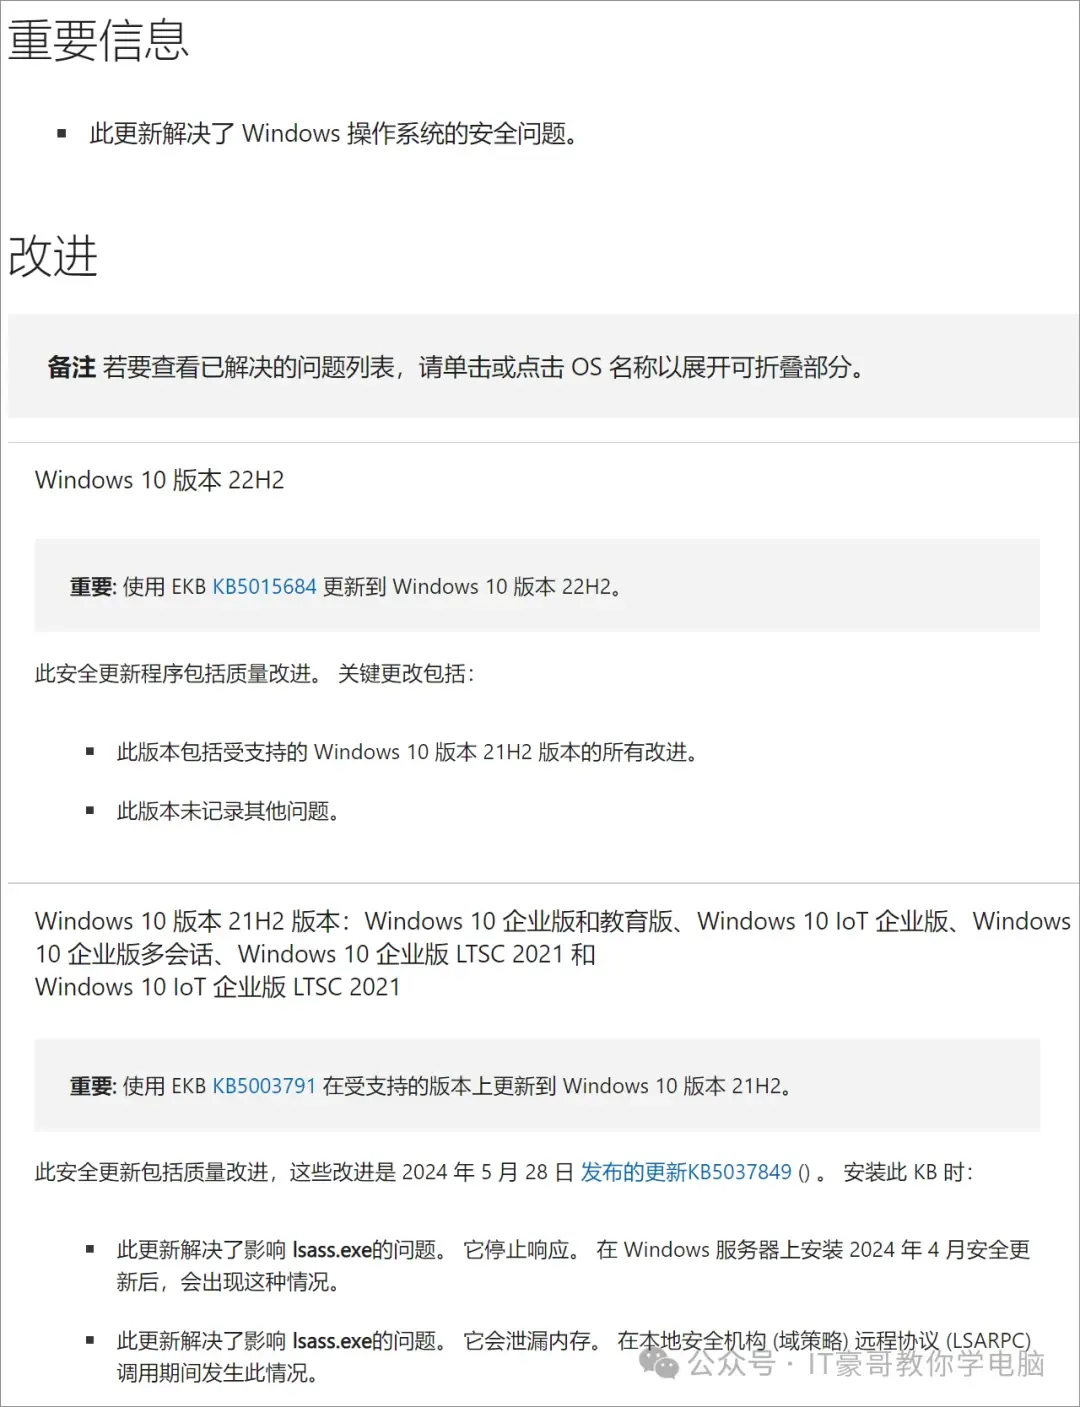Click the 改进 heading
The image size is (1080, 1407).
(53, 256)
